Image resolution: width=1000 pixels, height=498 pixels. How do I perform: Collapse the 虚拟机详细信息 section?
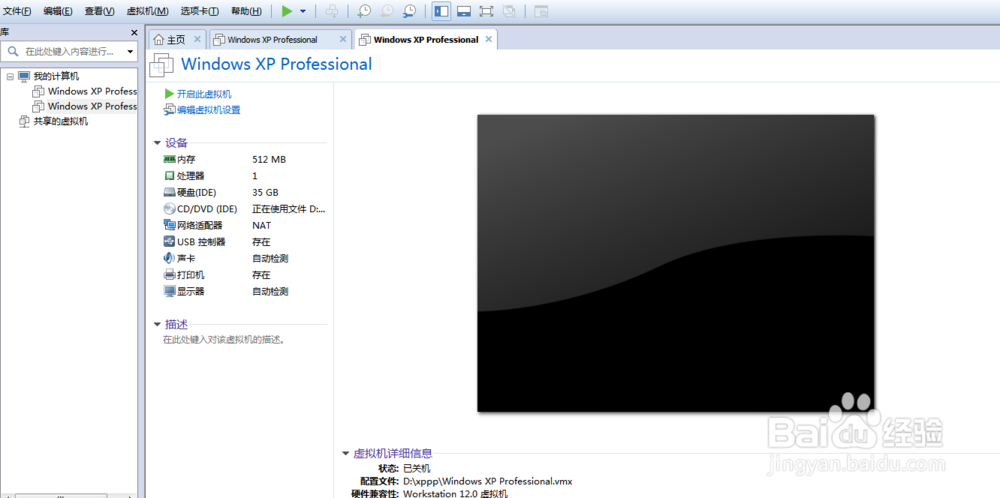[345, 454]
